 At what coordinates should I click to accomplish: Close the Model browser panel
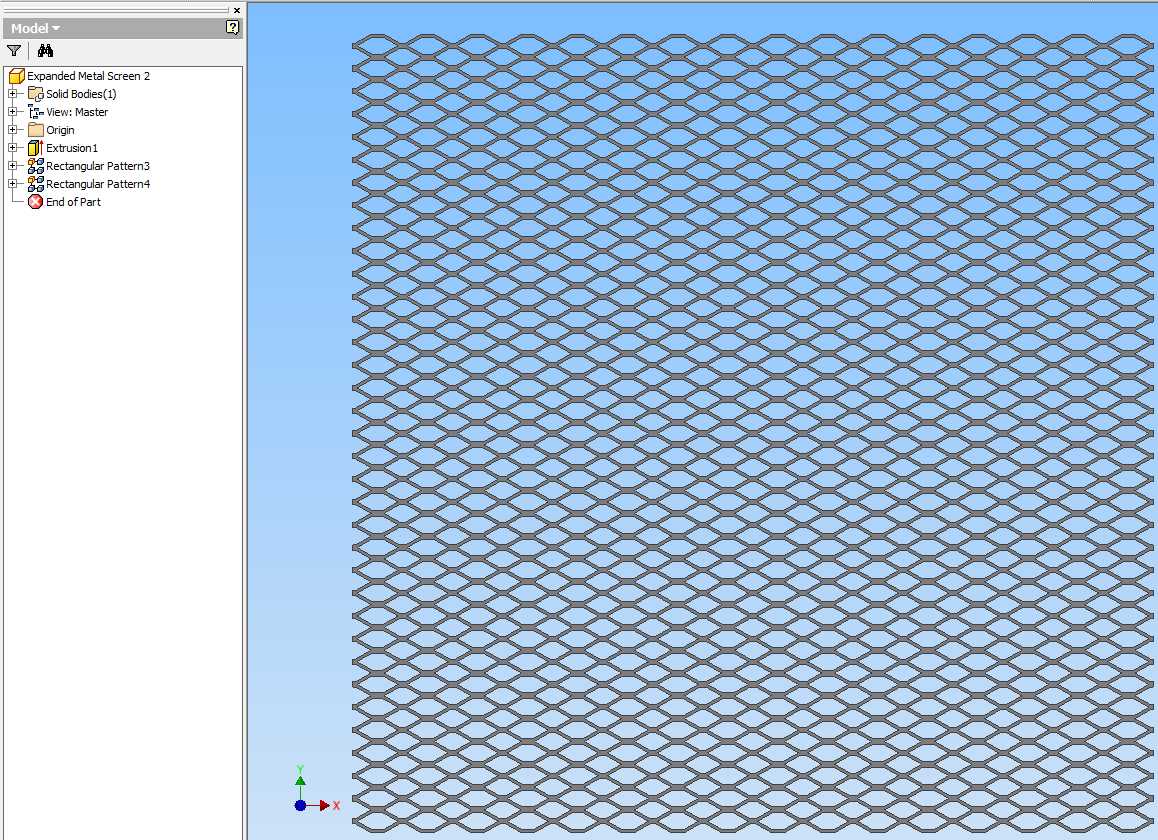236,10
